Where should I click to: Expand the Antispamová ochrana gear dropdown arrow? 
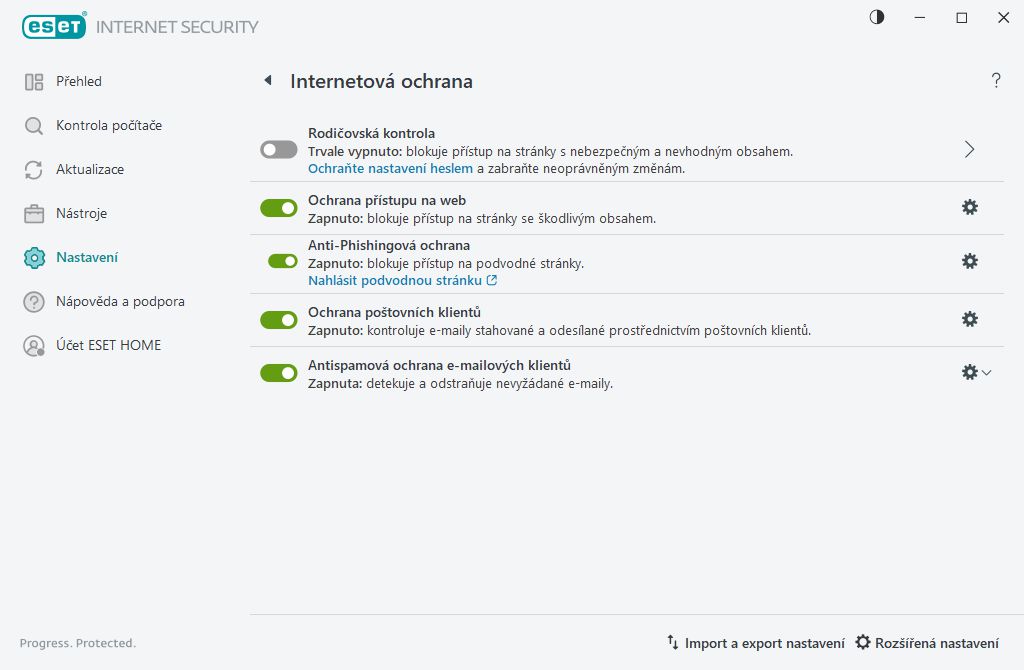coord(987,373)
